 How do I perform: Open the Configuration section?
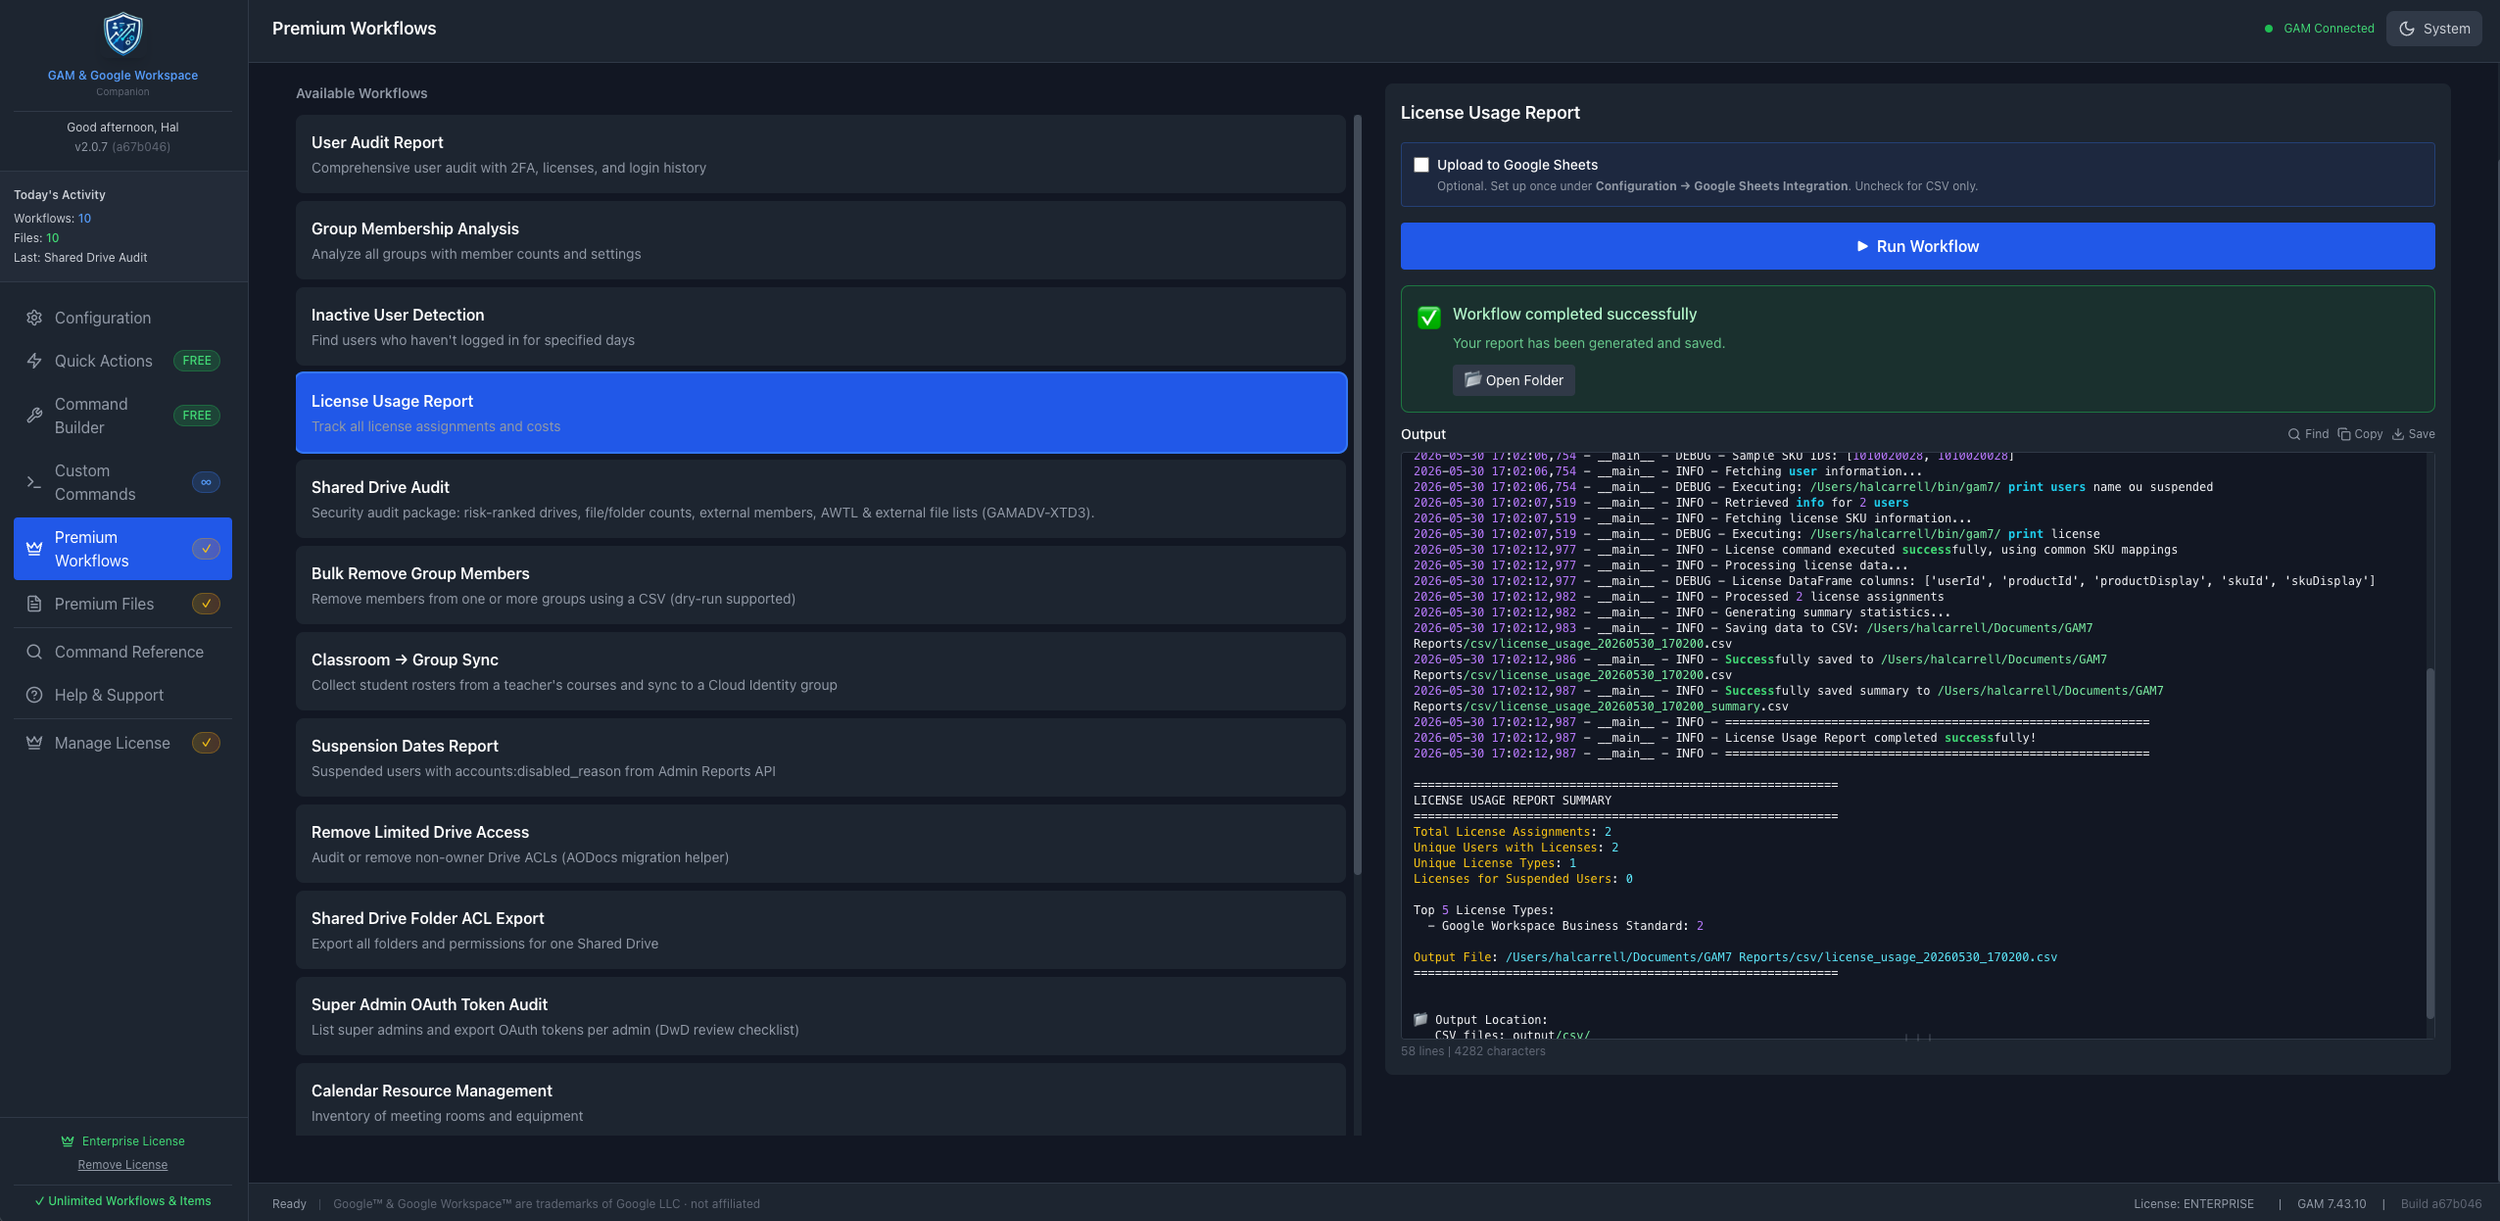coord(123,318)
